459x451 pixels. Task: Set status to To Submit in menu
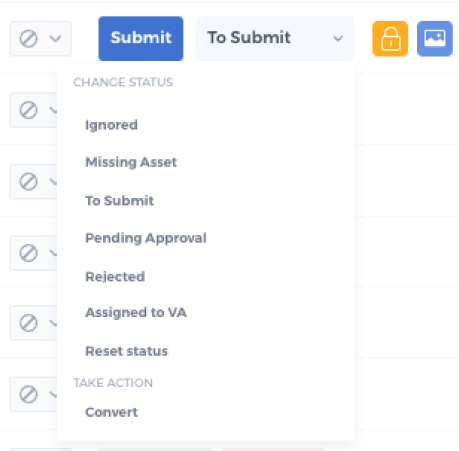pyautogui.click(x=120, y=201)
